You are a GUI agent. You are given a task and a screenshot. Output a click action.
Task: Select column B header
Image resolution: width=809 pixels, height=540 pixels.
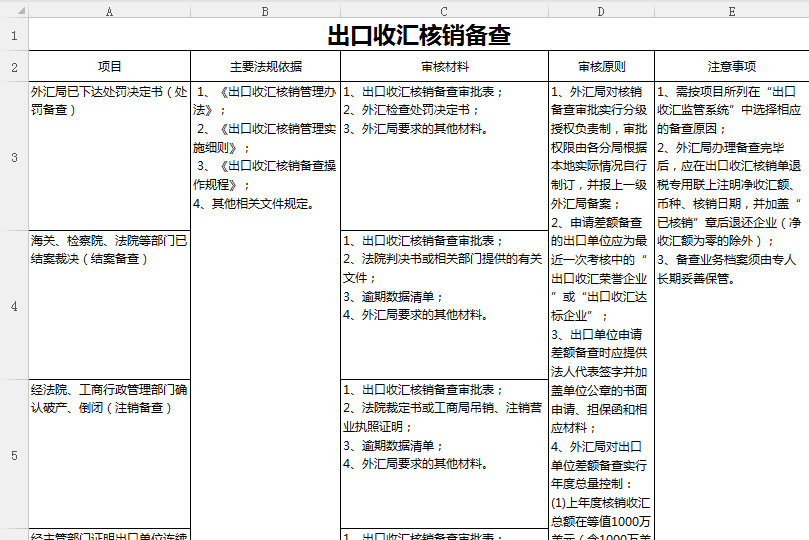pyautogui.click(x=265, y=10)
